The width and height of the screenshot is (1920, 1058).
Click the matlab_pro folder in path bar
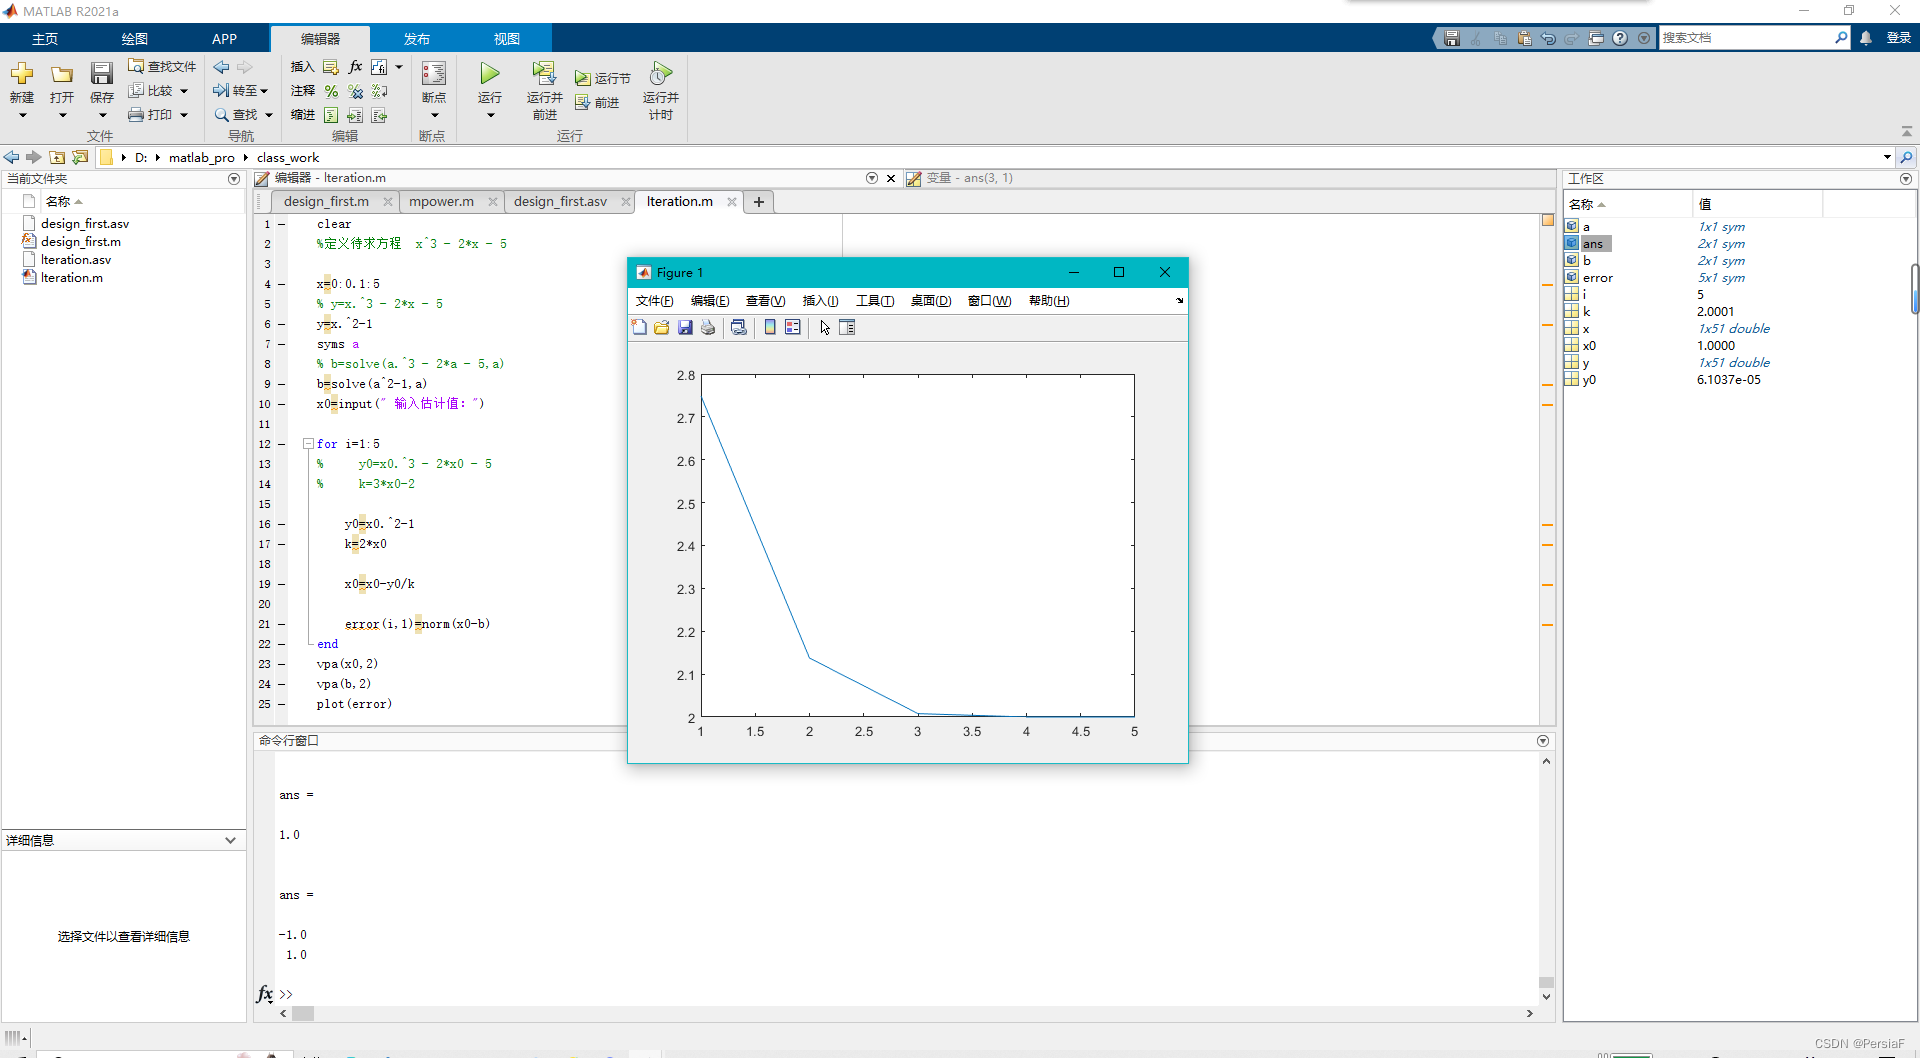pyautogui.click(x=202, y=157)
